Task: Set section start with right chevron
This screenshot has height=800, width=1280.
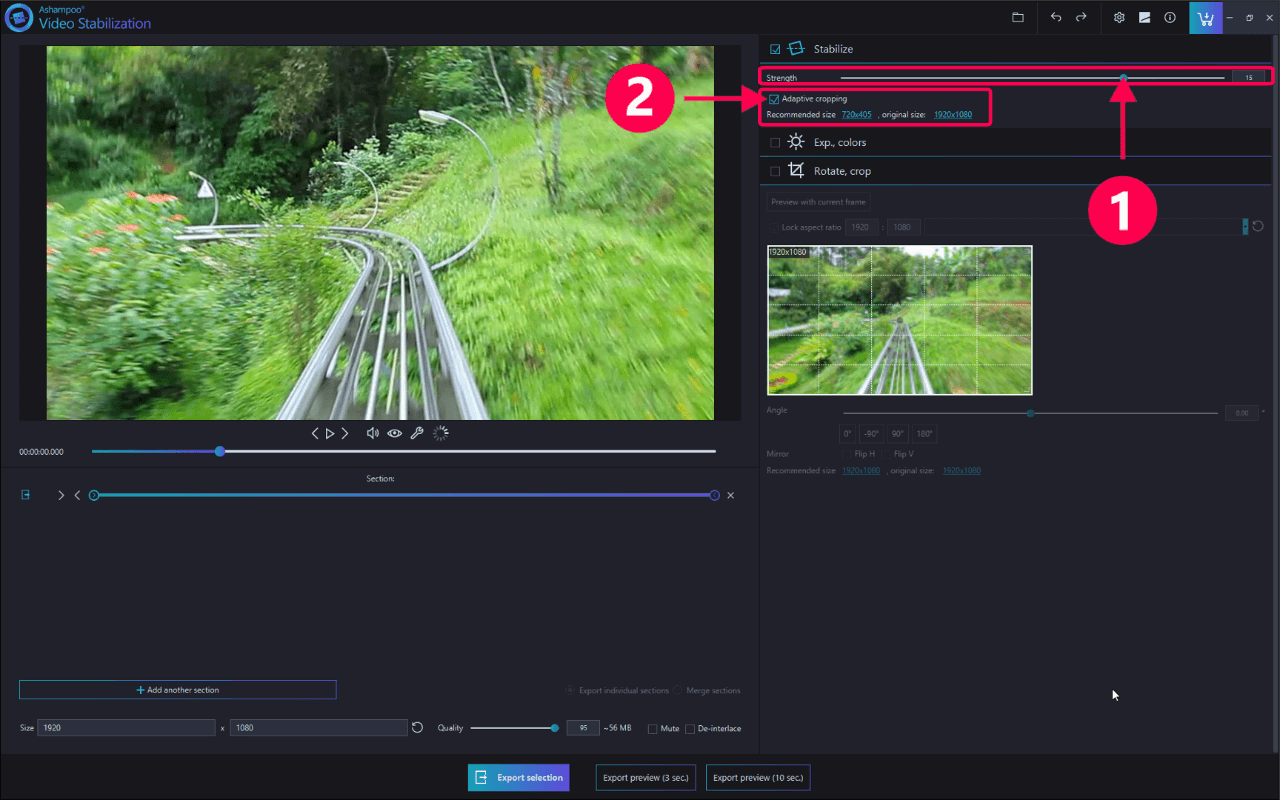Action: click(61, 495)
